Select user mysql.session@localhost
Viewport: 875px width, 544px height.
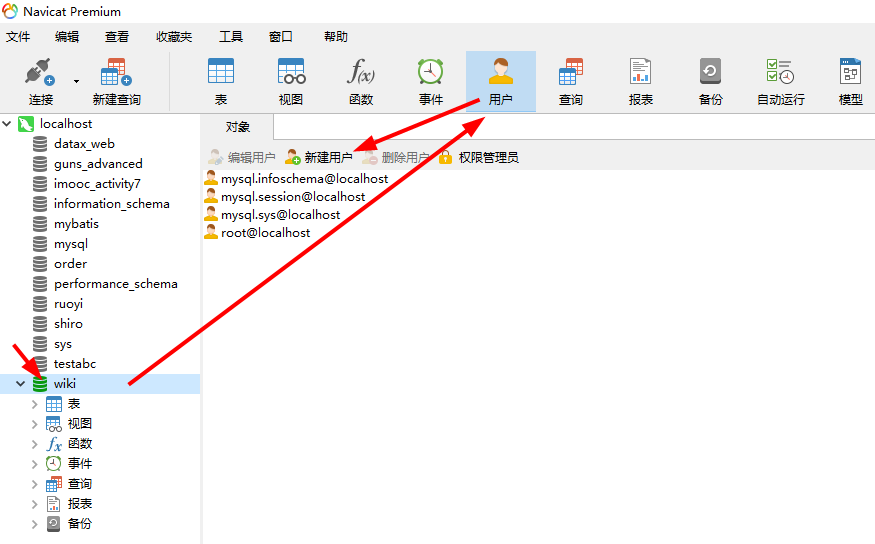point(285,196)
